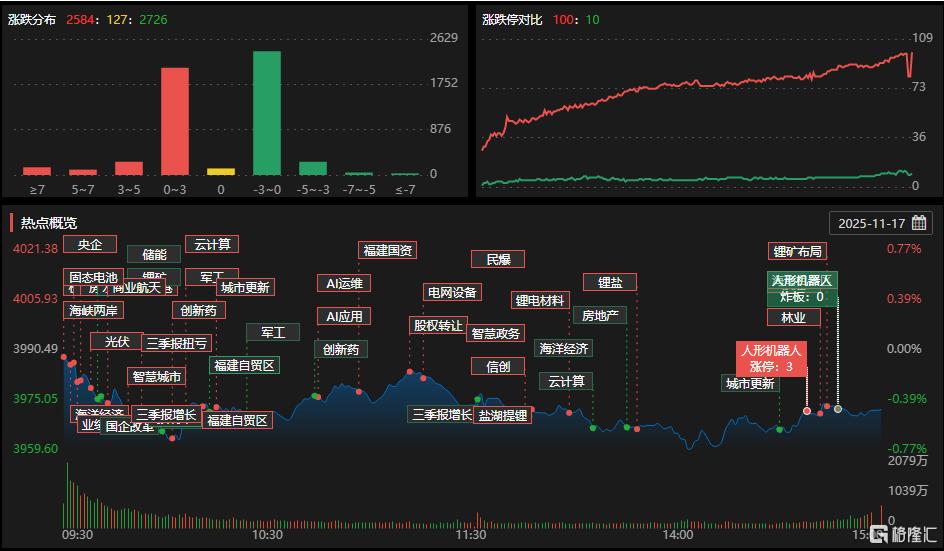
Task: Select the 电网设备 hotspot label
Action: [452, 292]
